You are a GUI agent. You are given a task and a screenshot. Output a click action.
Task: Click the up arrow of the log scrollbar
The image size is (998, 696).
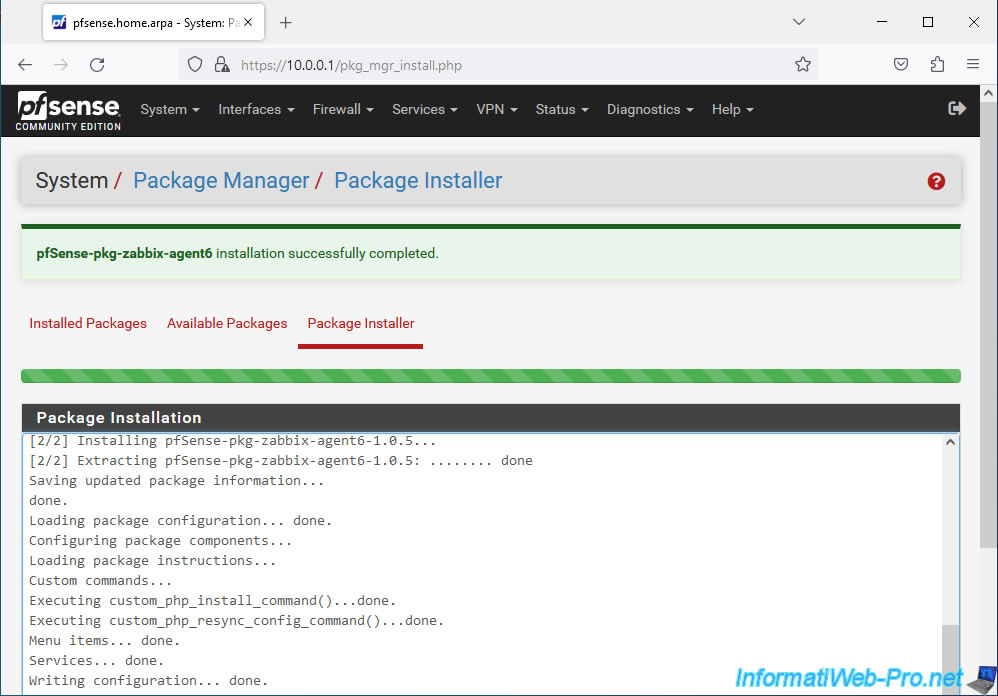[950, 442]
